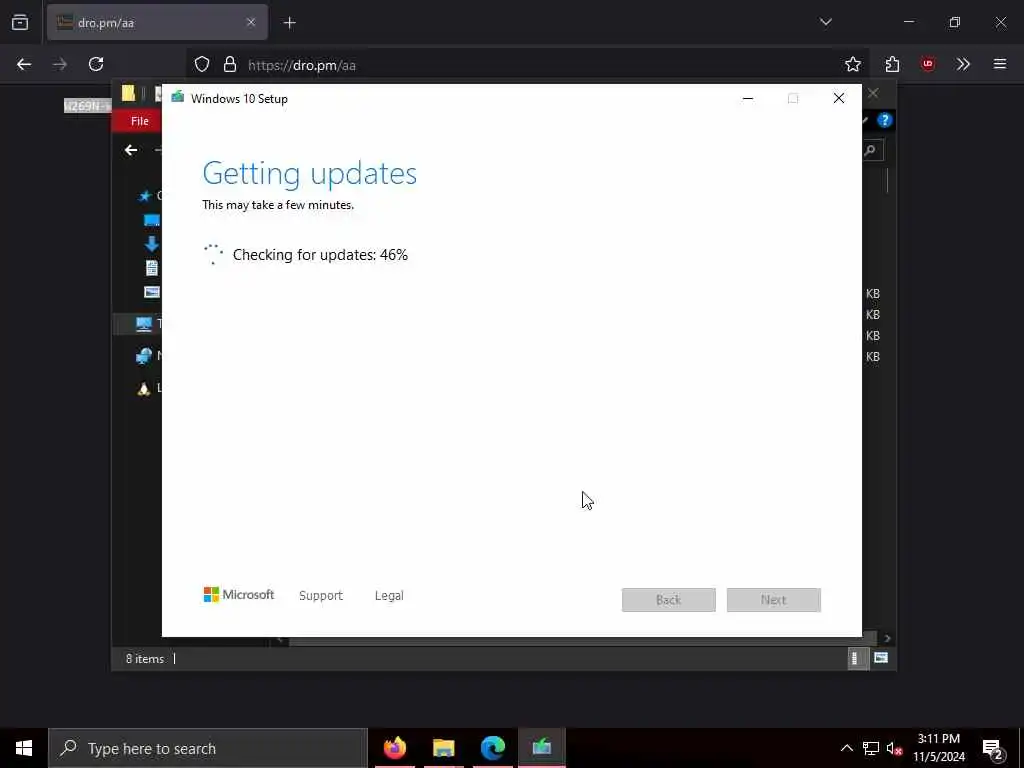Open Microsoft Edge from the taskbar
1024x768 pixels.
pos(492,748)
